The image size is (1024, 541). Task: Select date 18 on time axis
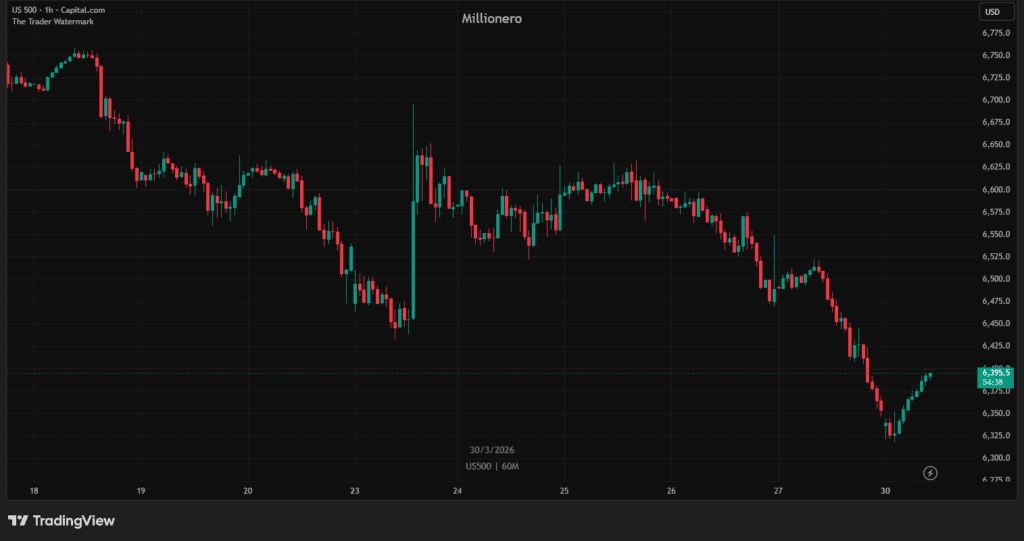pyautogui.click(x=34, y=491)
